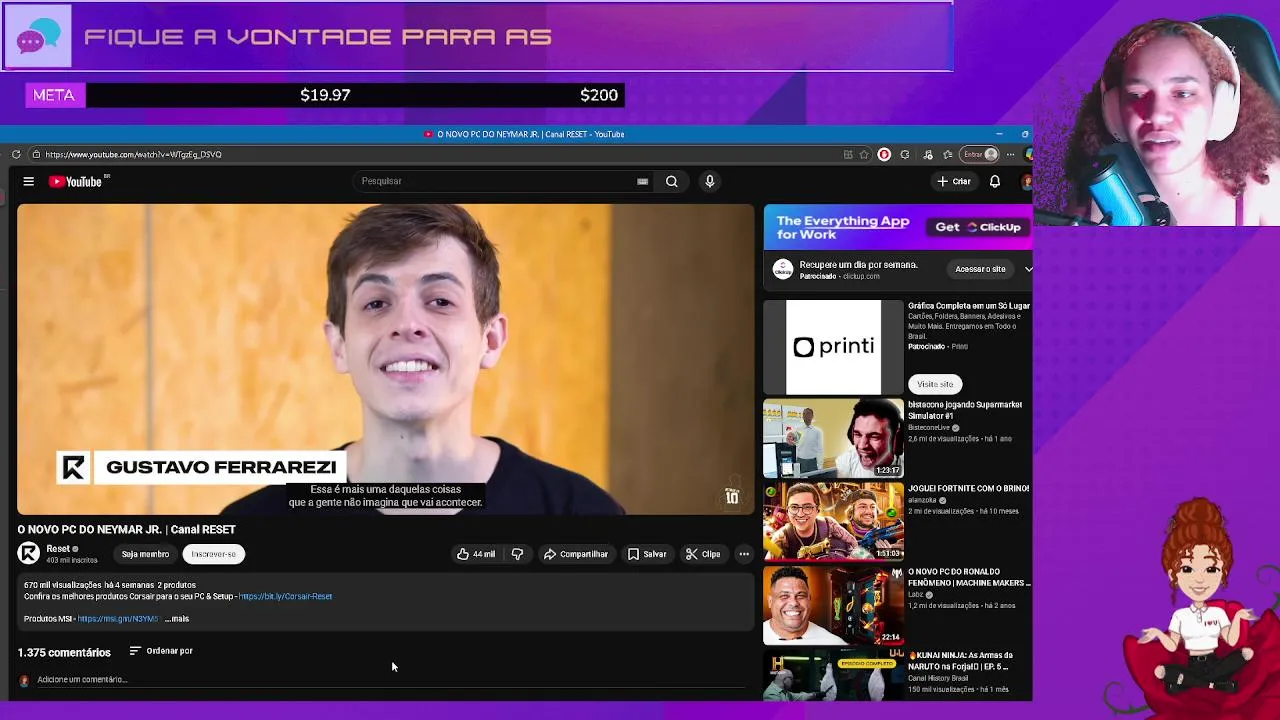Click Visite site on Printi ad

tap(935, 384)
